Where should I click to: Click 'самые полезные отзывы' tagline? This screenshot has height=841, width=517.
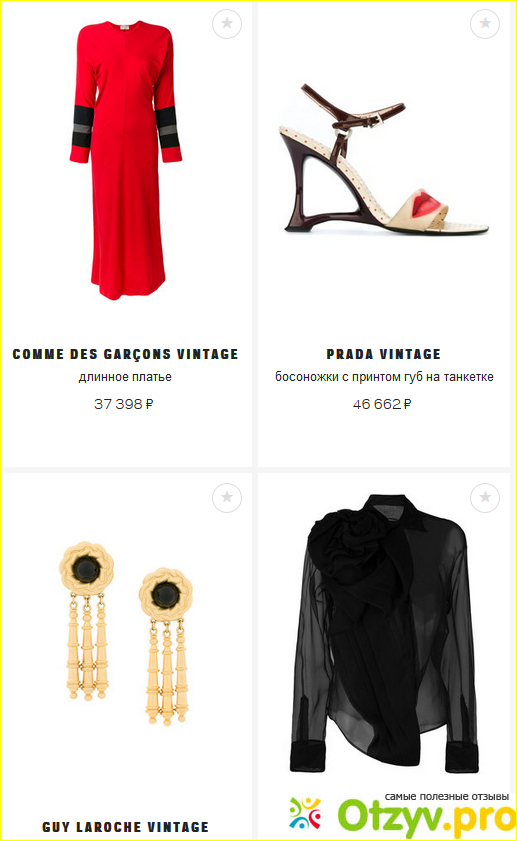(x=446, y=796)
